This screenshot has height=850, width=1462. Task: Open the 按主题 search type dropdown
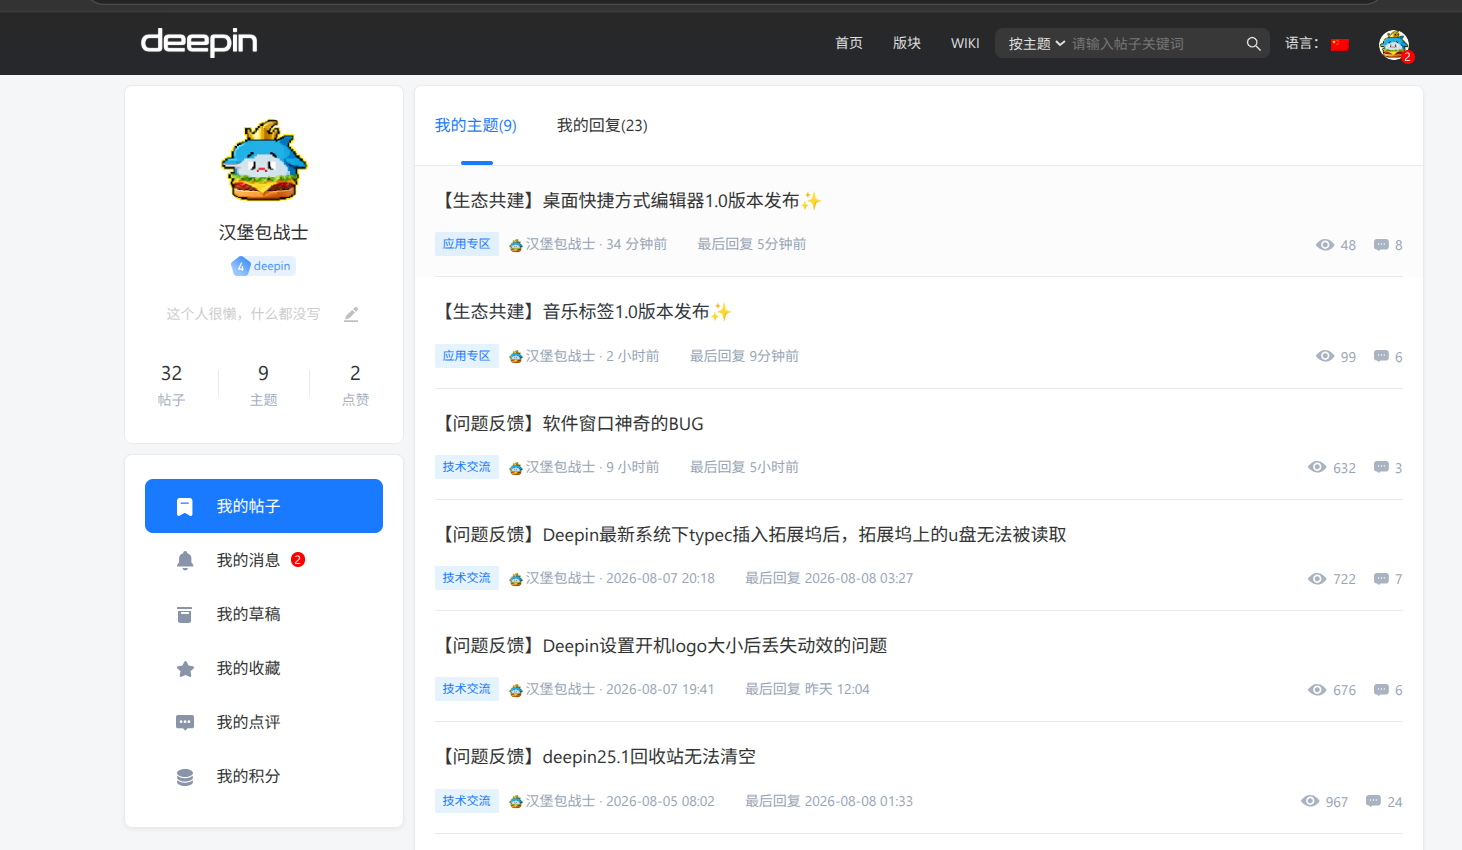[x=1037, y=43]
